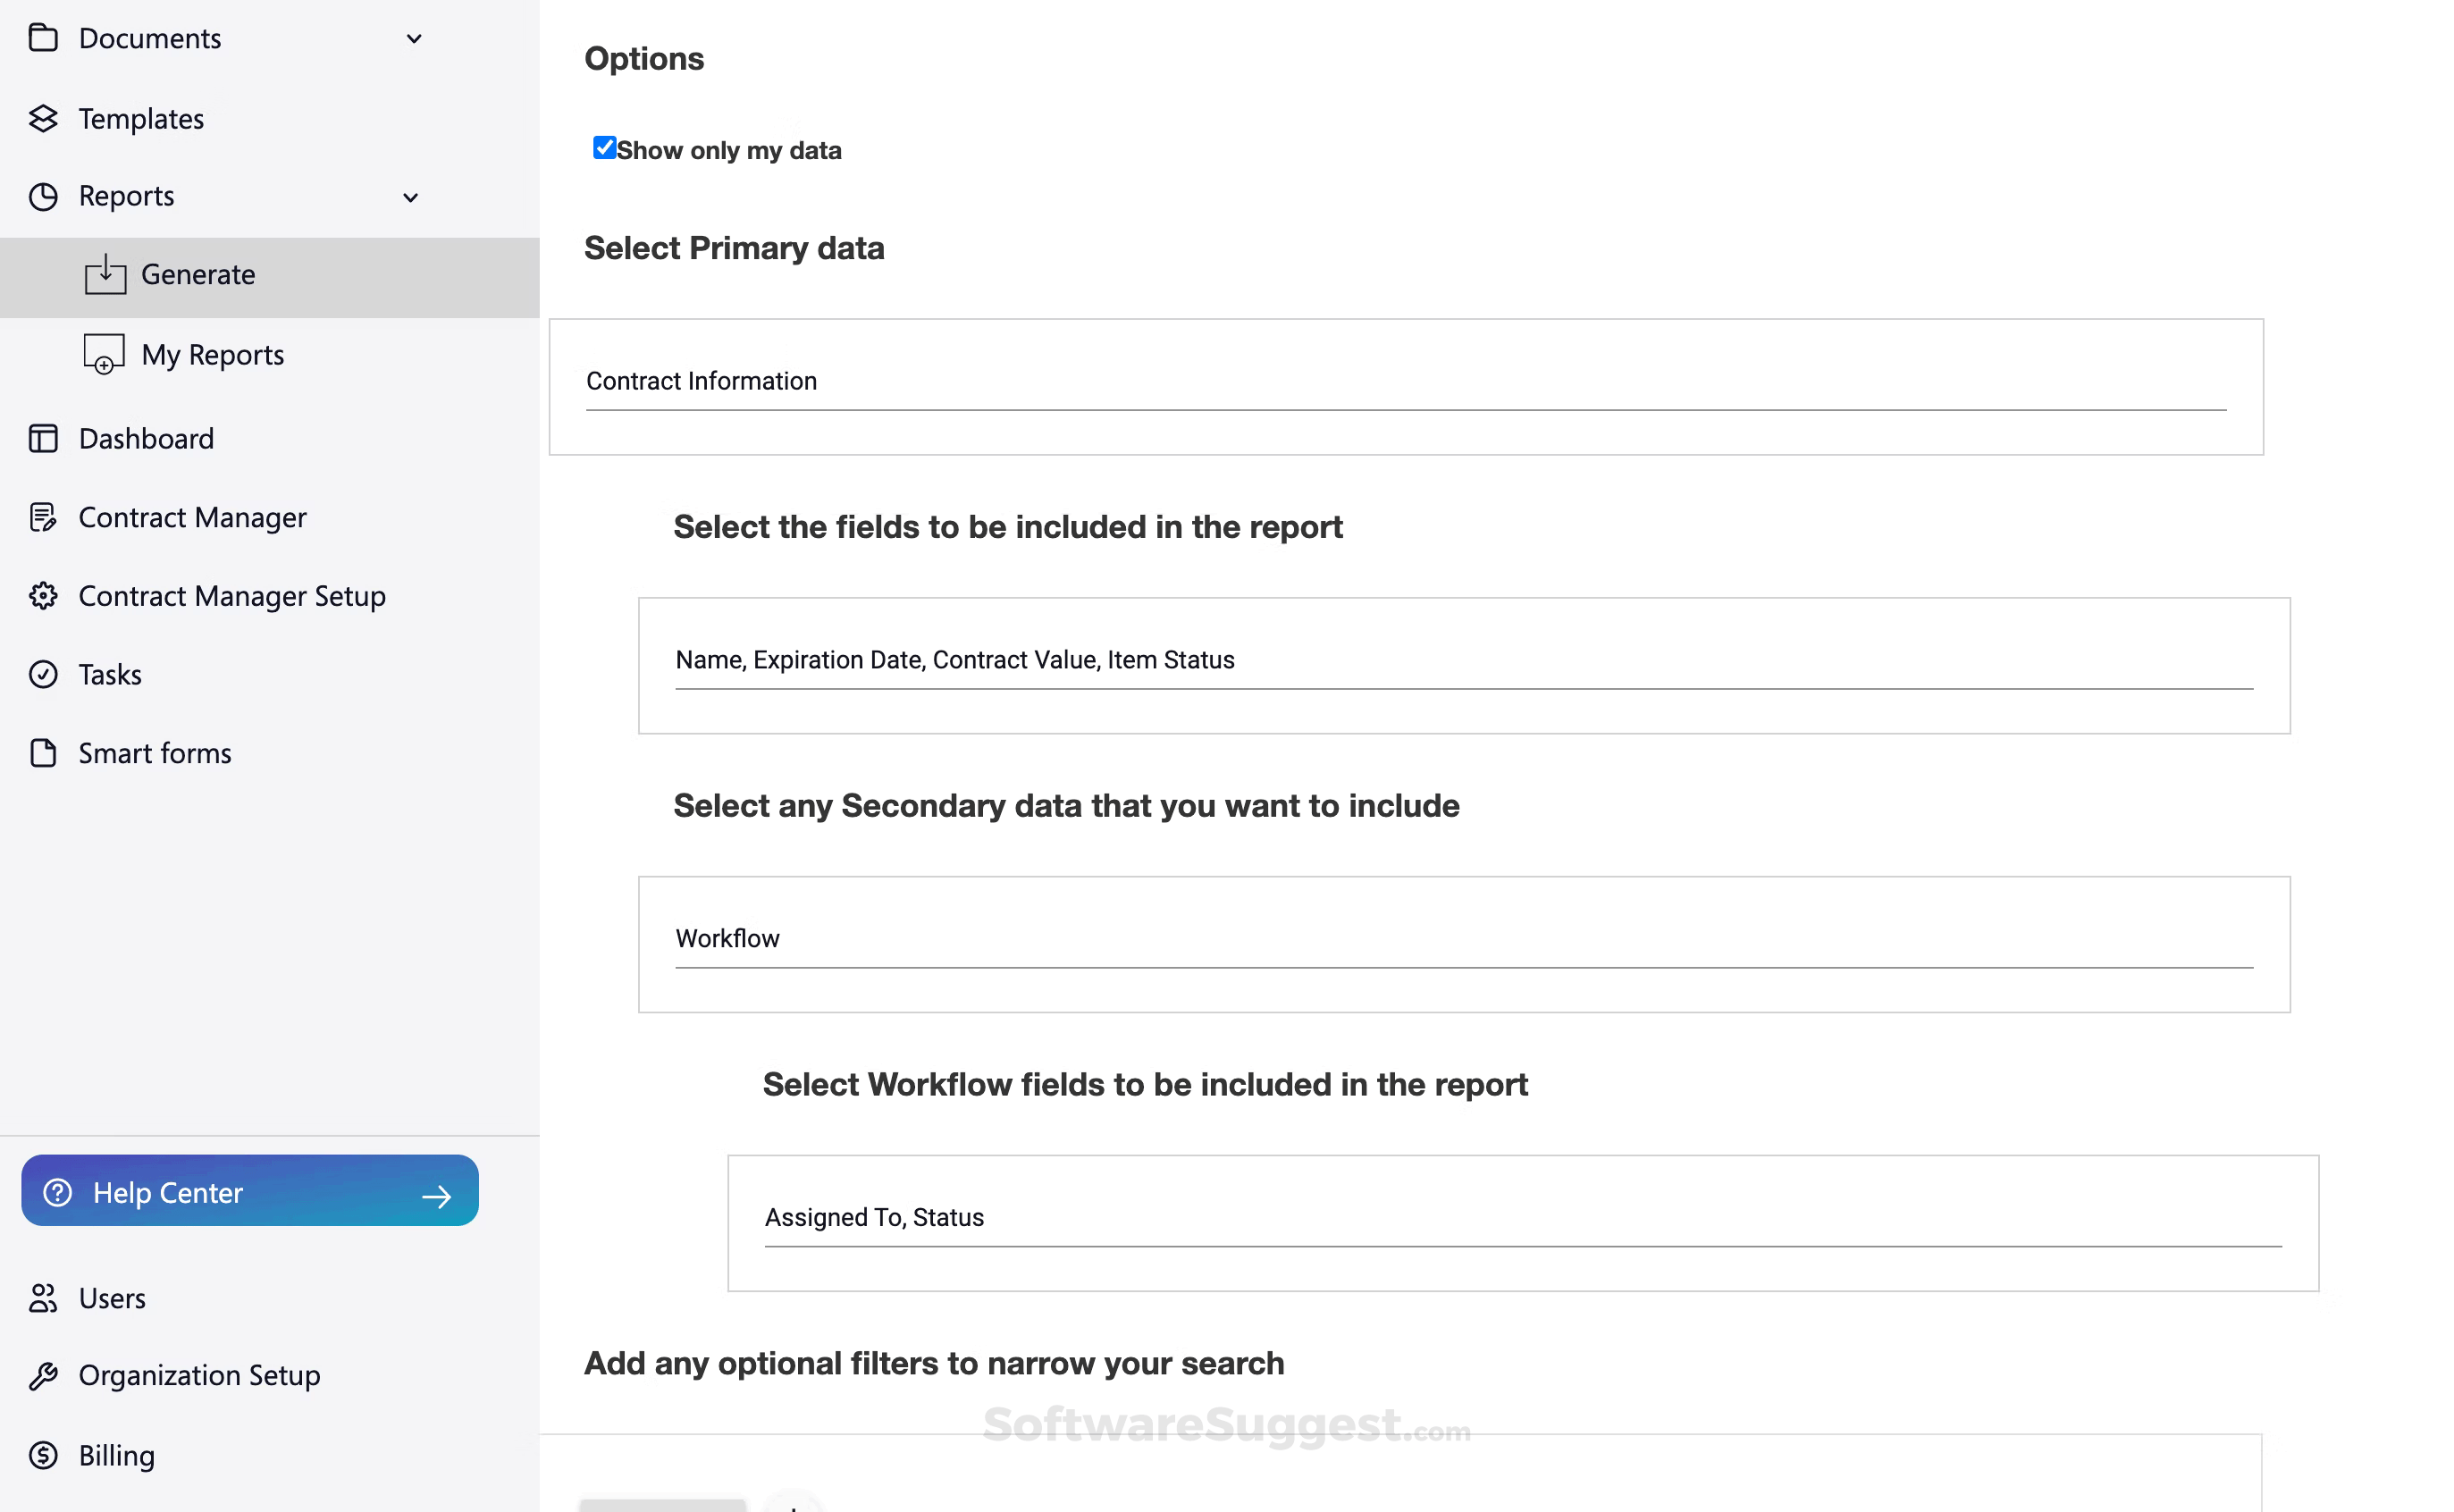Open Contract Manager page
This screenshot has height=1512, width=2454.
[x=192, y=517]
